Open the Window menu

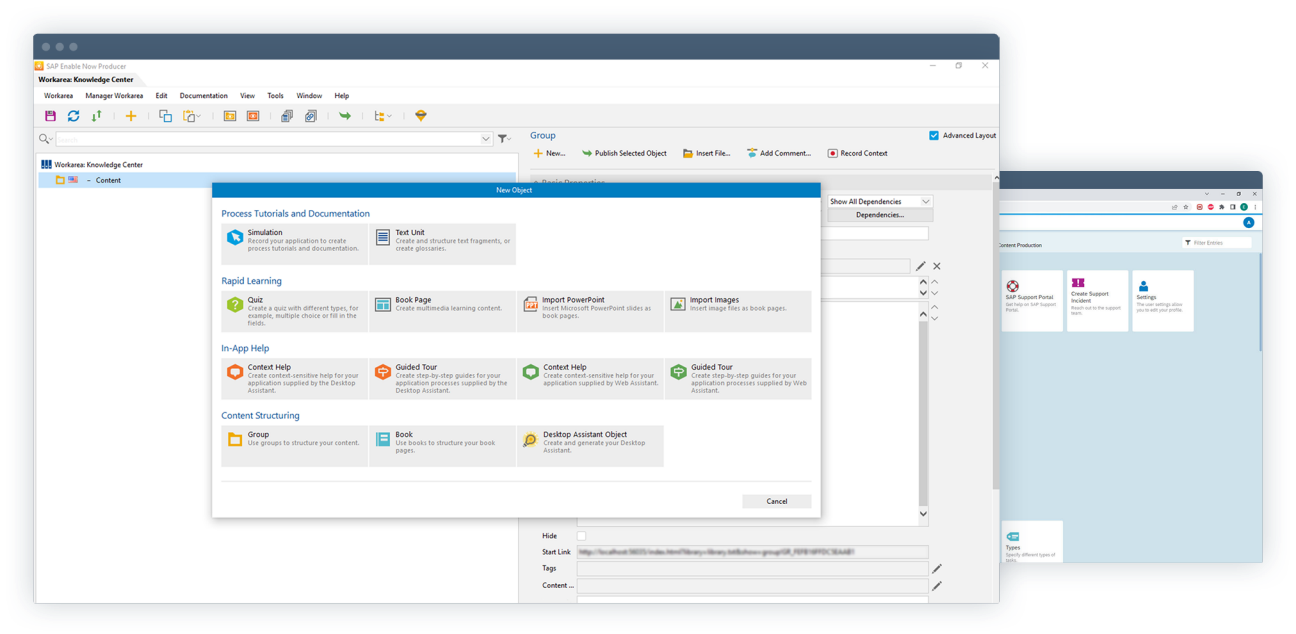click(x=309, y=96)
